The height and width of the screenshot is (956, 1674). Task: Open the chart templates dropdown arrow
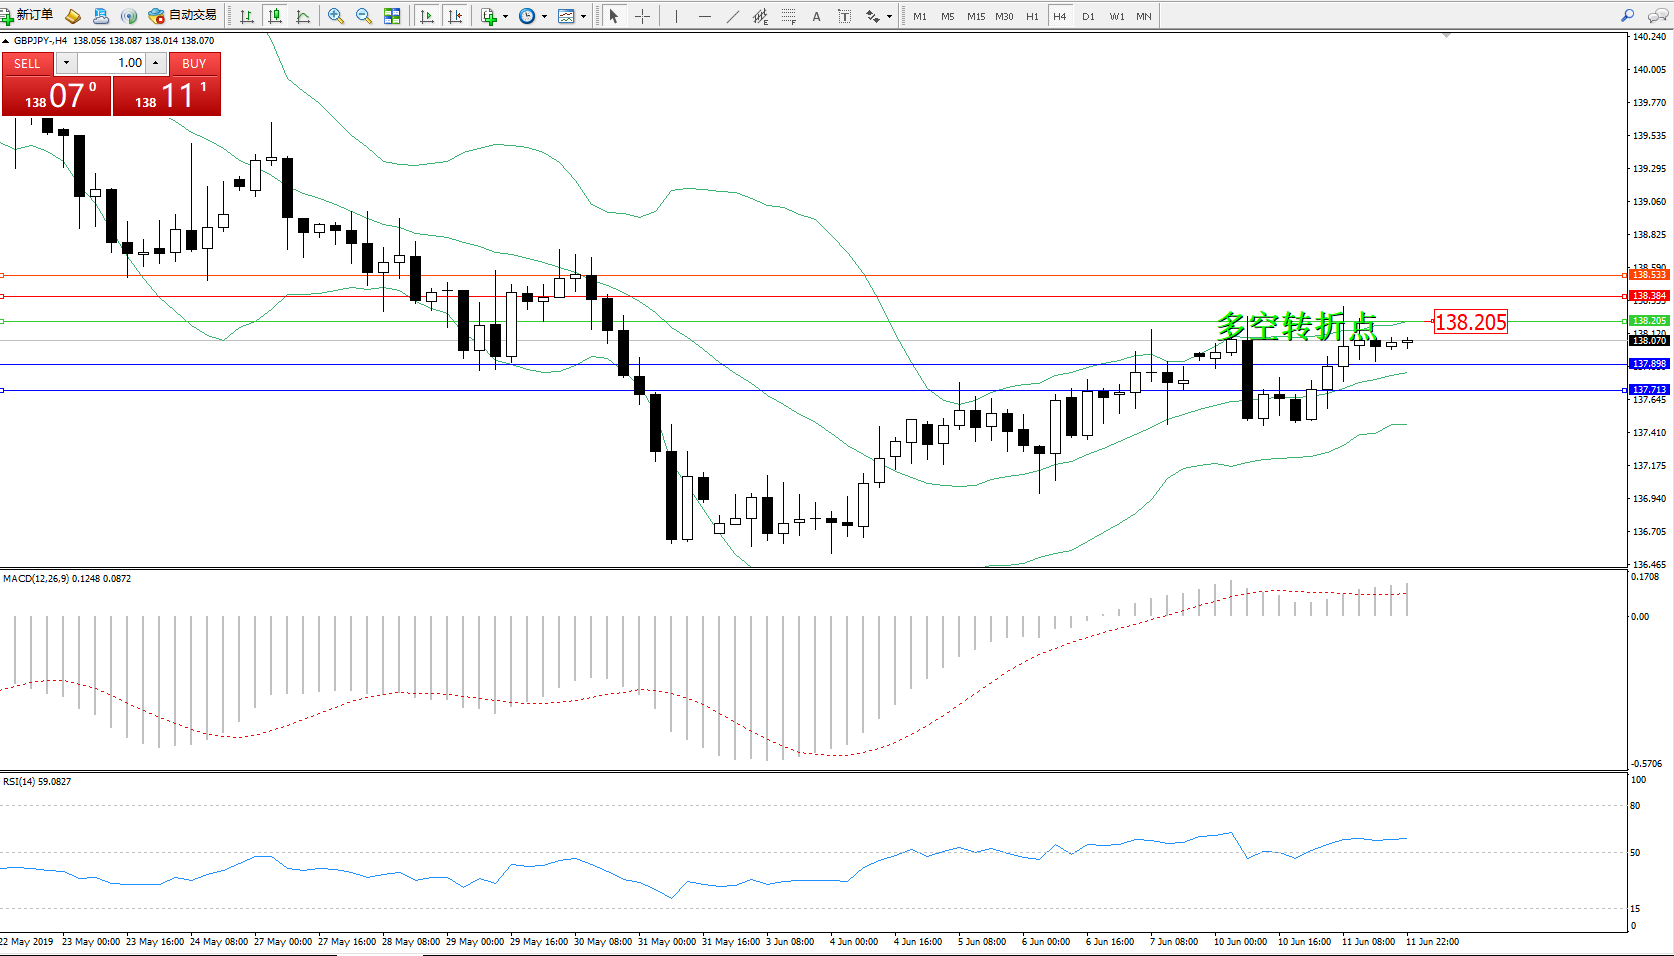coord(584,16)
